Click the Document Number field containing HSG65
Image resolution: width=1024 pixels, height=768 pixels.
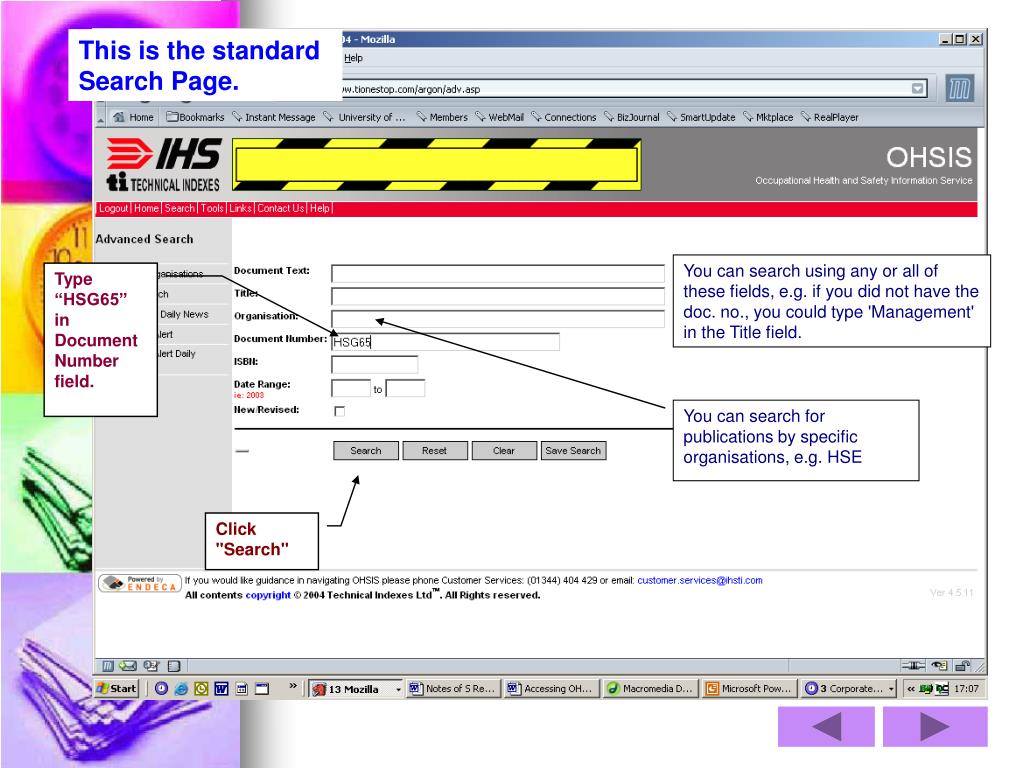pos(445,342)
